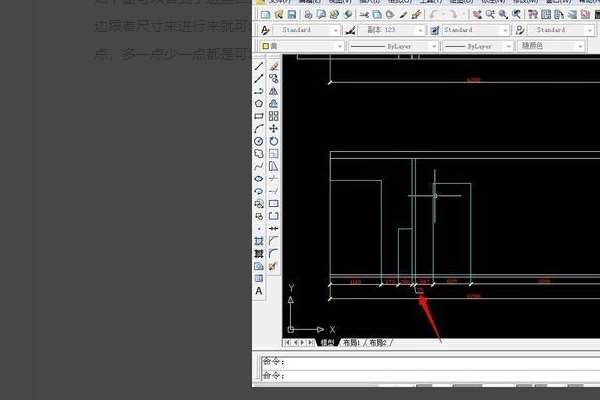
Task: Select the Chamfer tool
Action: [273, 241]
